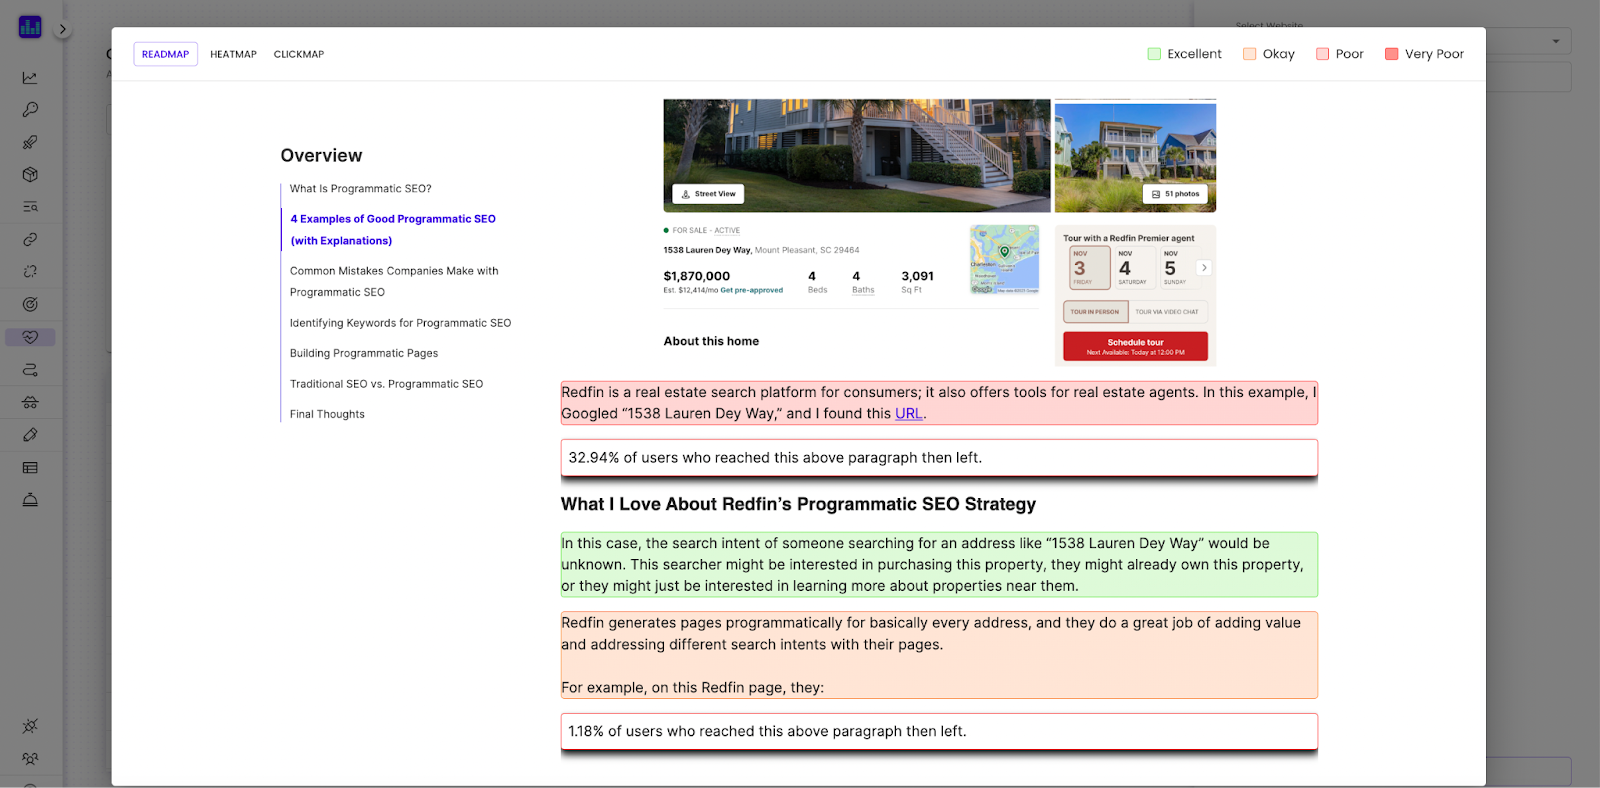Open the table layout icon in sidebar
The height and width of the screenshot is (788, 1600).
30,467
